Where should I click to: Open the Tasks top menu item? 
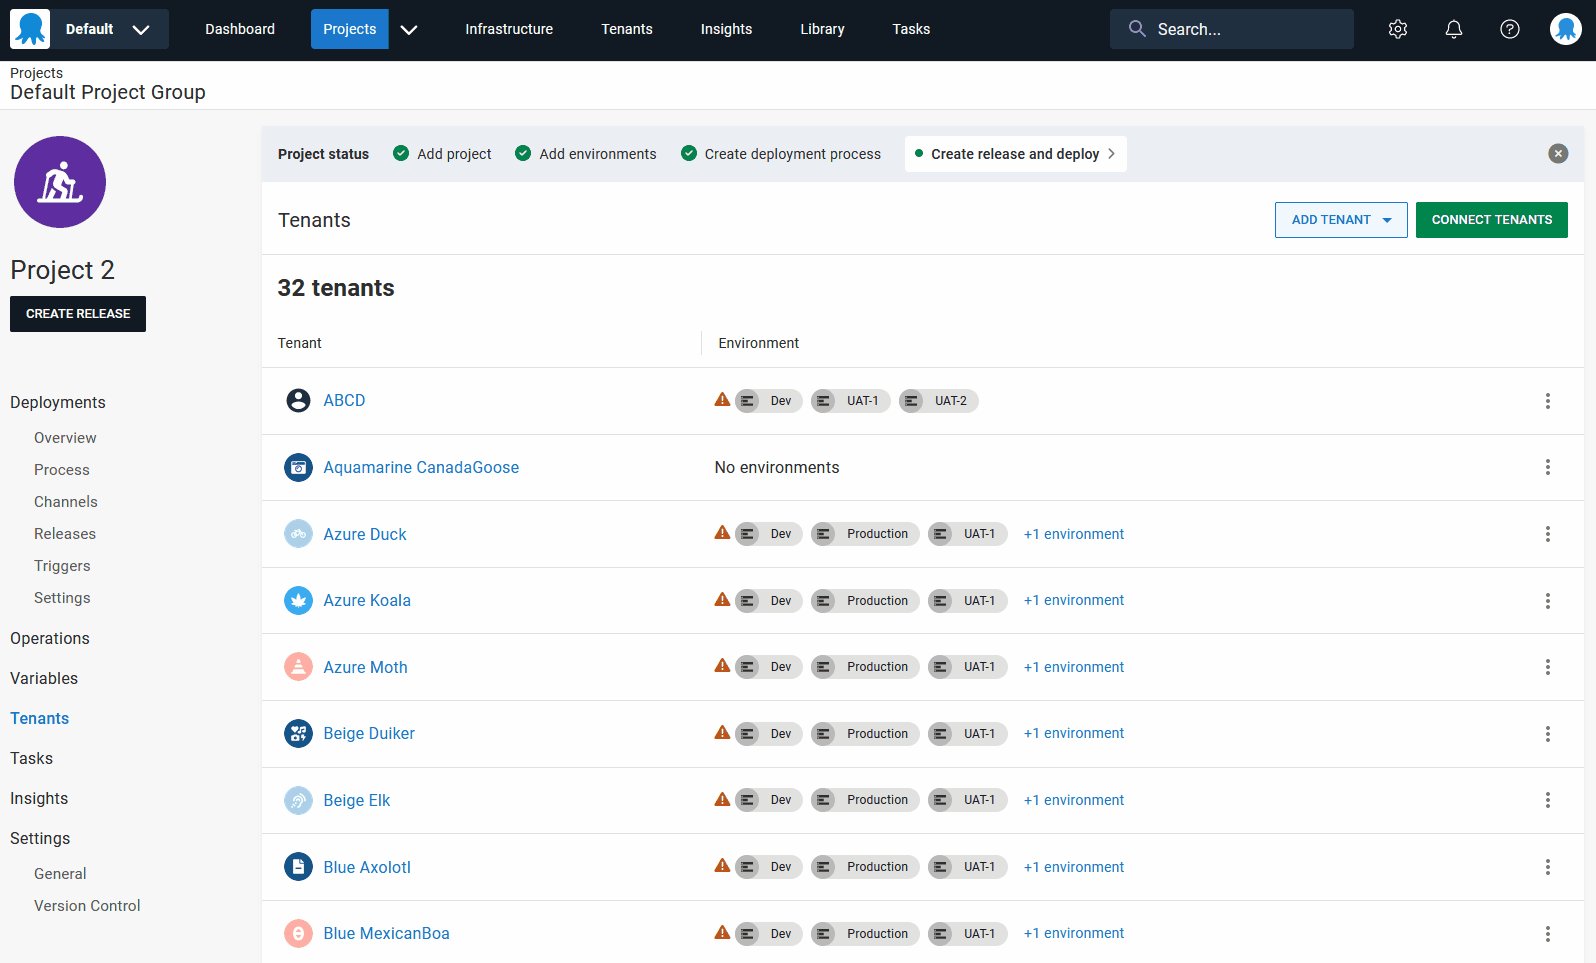point(911,29)
